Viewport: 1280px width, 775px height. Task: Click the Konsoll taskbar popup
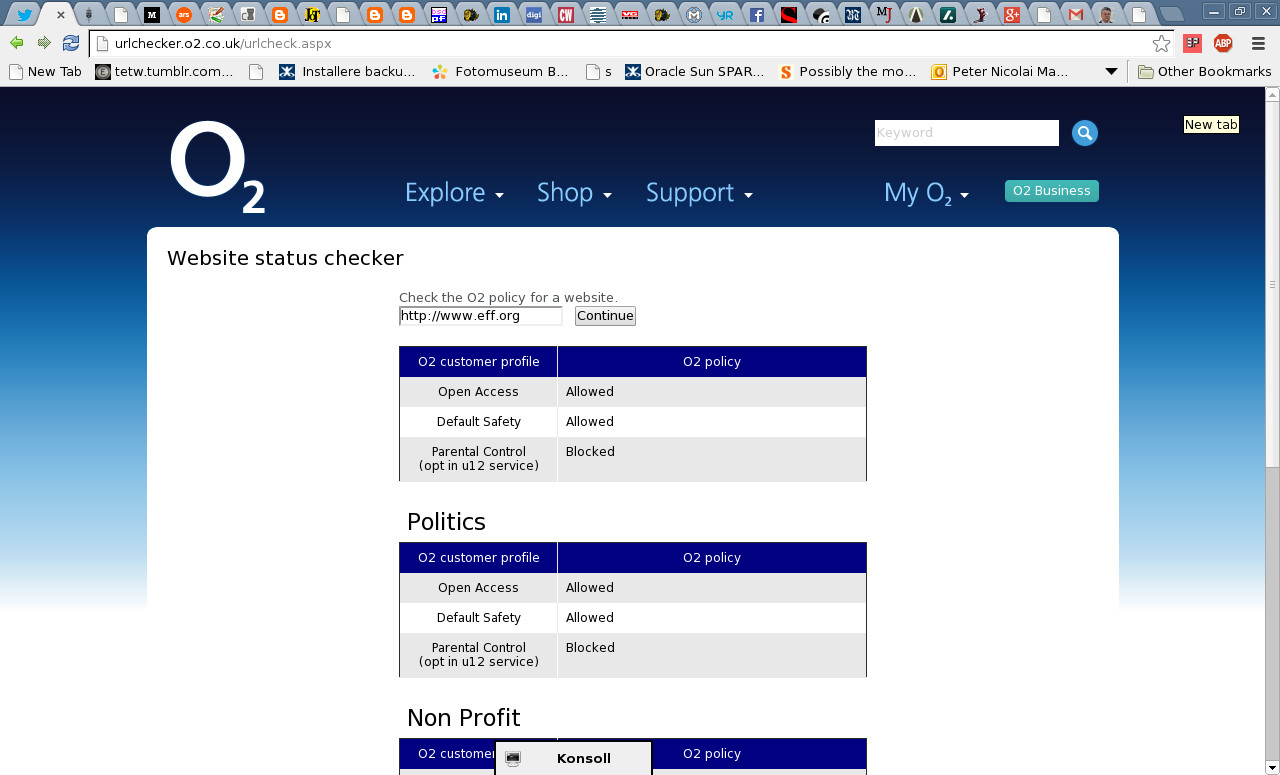coord(574,758)
